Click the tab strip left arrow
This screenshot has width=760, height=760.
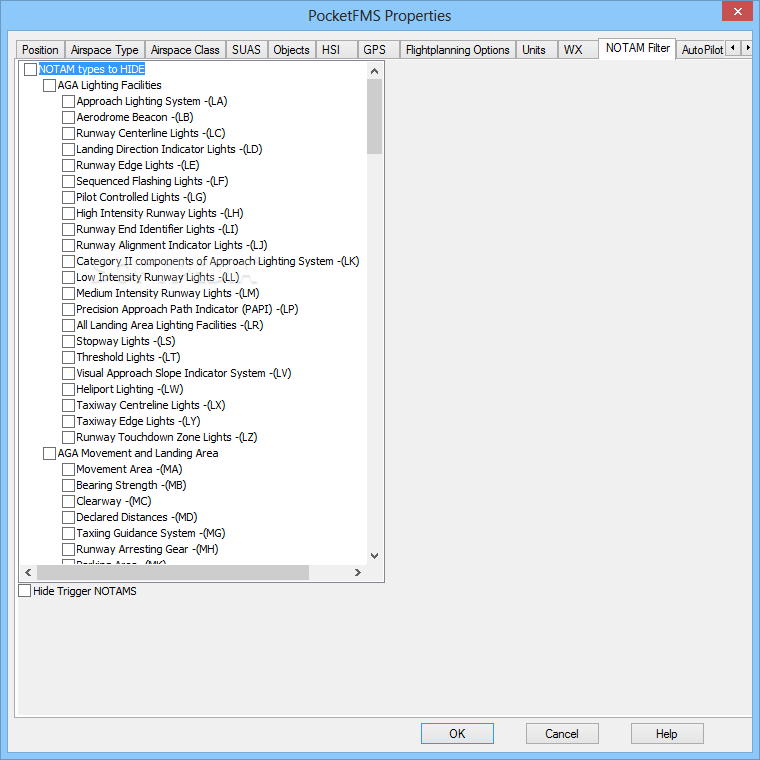[x=733, y=48]
